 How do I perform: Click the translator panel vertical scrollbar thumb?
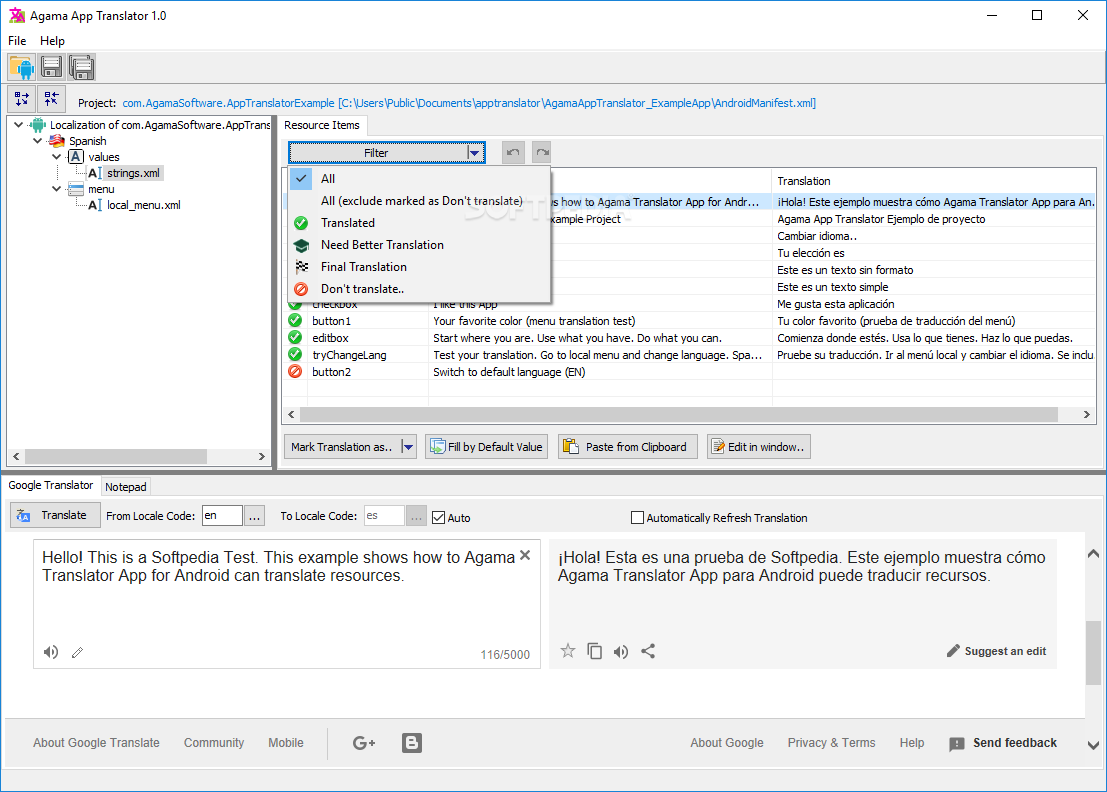coord(1093,653)
